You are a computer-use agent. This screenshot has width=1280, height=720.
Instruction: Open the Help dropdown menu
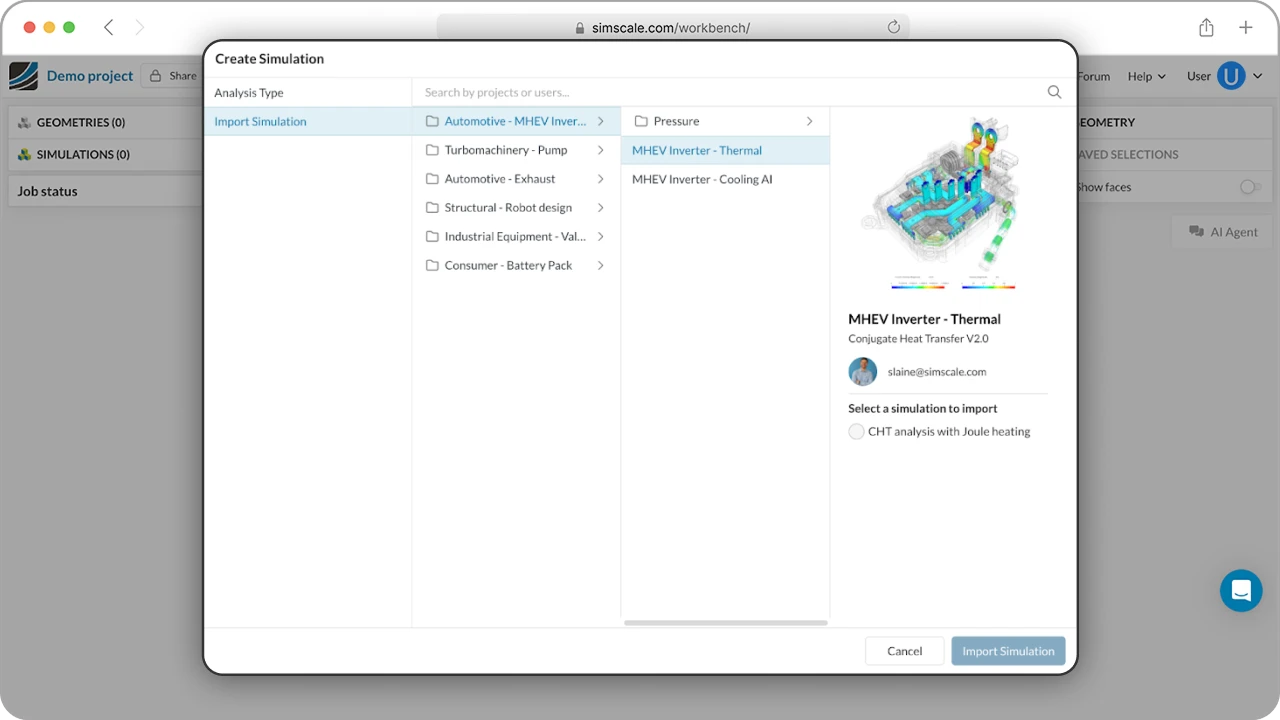[1146, 76]
